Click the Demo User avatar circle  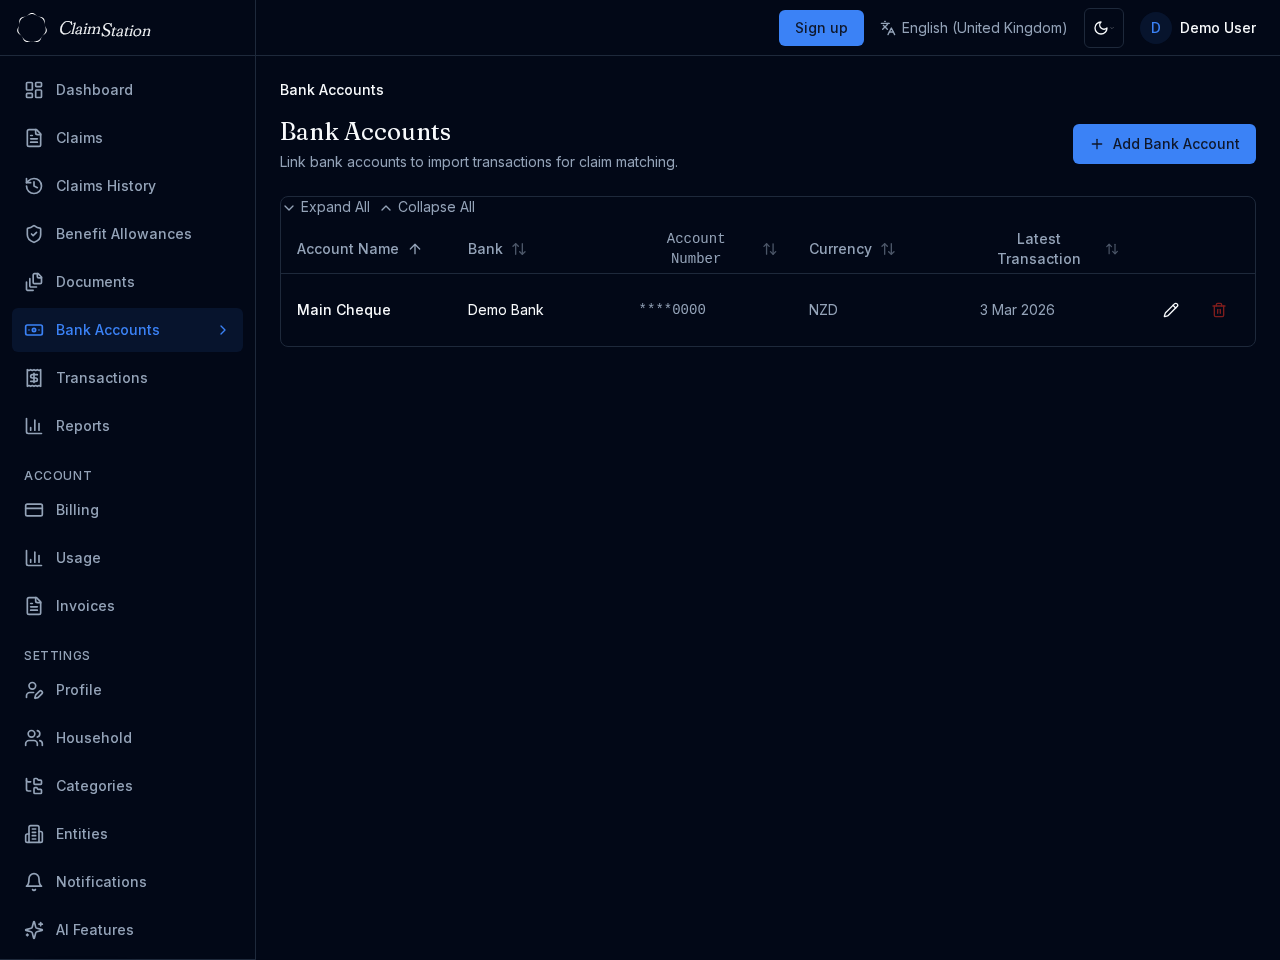click(1156, 28)
